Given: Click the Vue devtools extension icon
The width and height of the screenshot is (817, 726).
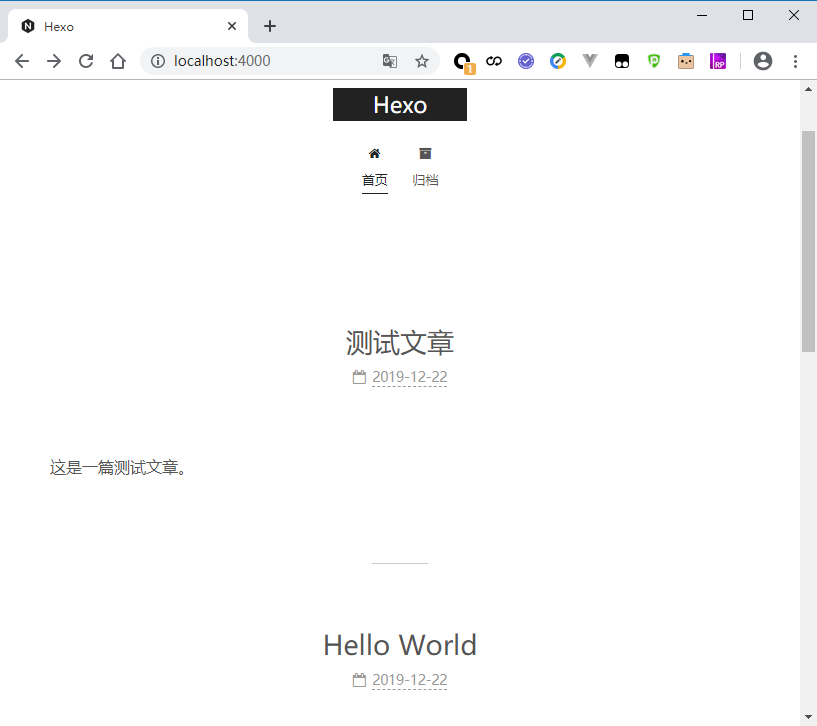Looking at the screenshot, I should [590, 61].
